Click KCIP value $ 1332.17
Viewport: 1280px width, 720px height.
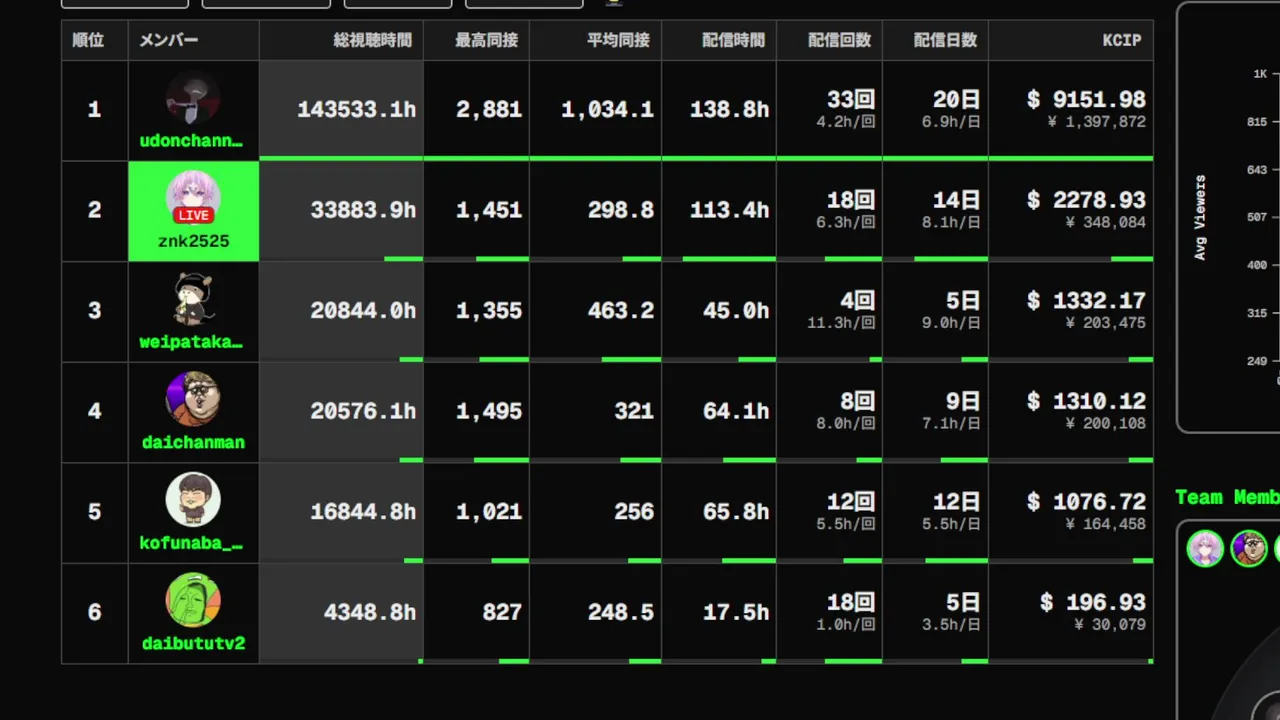tap(1086, 301)
